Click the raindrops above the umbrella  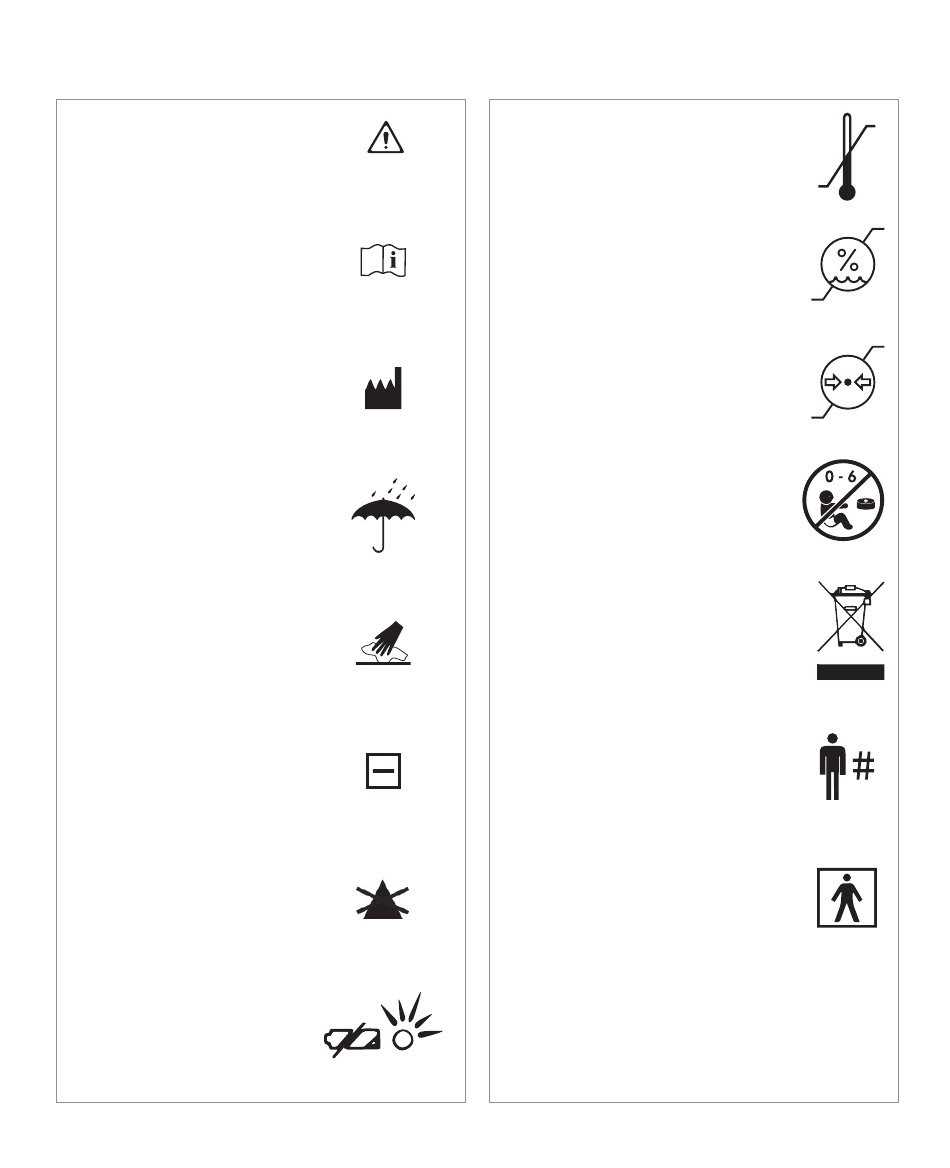393,489
